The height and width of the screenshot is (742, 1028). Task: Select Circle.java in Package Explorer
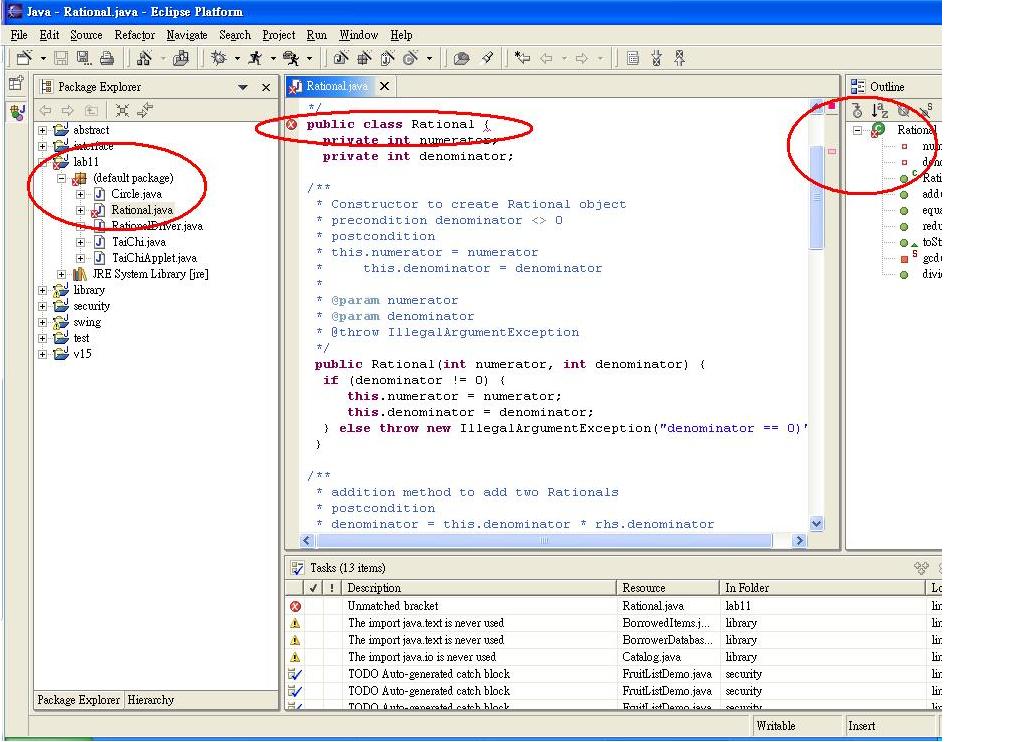[136, 194]
